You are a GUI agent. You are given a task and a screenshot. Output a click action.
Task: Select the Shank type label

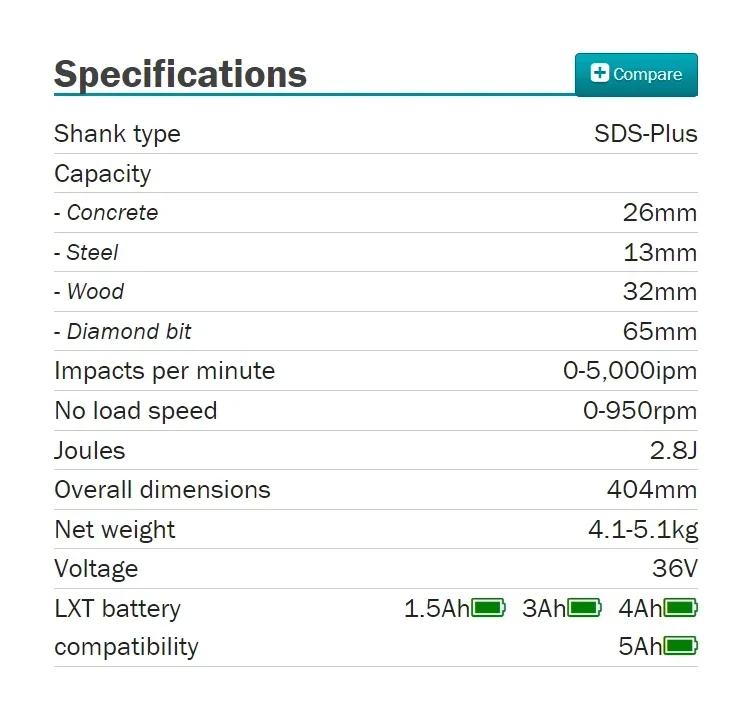point(117,134)
